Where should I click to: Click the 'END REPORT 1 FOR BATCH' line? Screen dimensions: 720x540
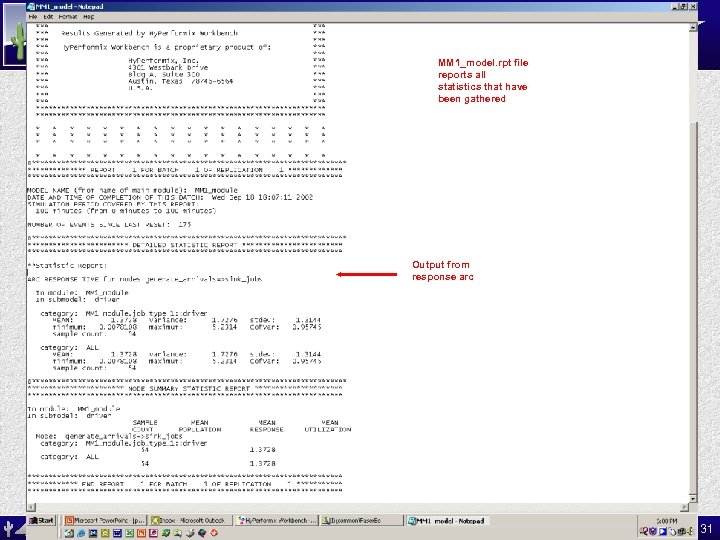[x=185, y=484]
